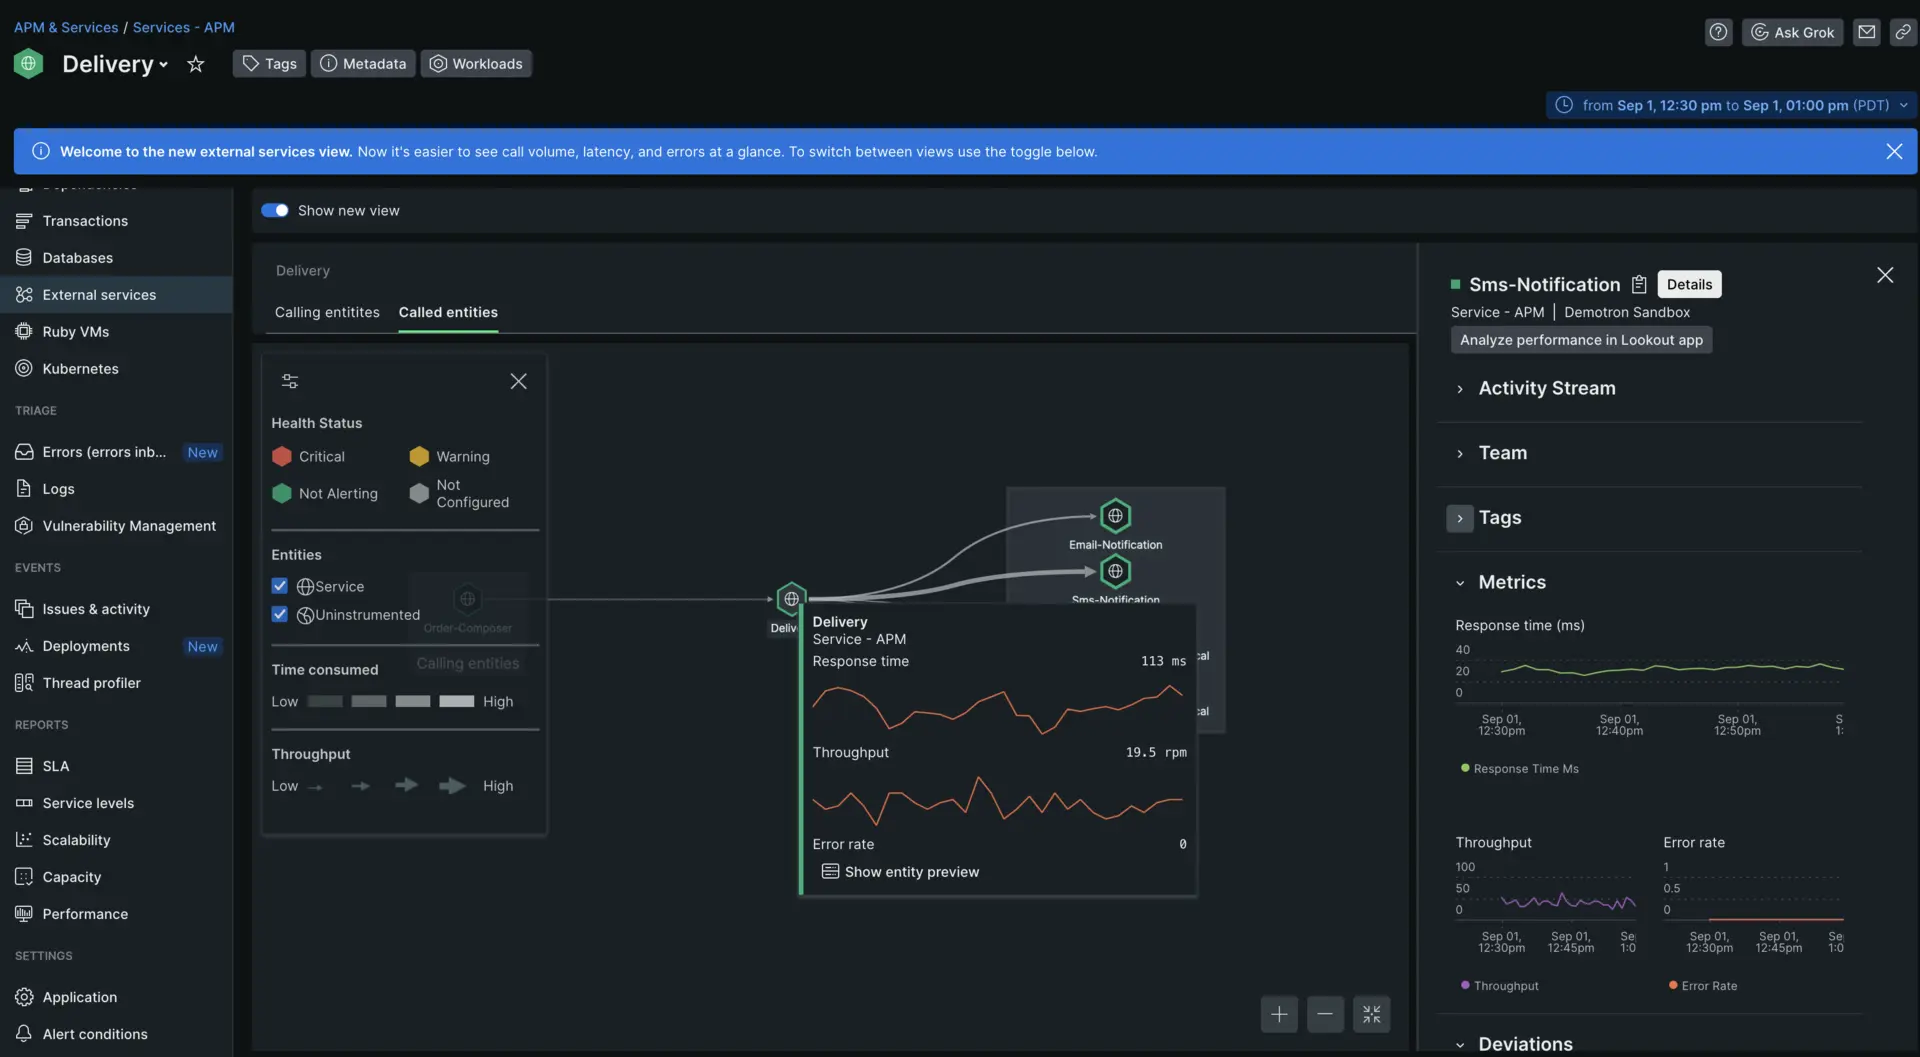
Task: Favorite the Delivery service with the star icon
Action: 196,64
